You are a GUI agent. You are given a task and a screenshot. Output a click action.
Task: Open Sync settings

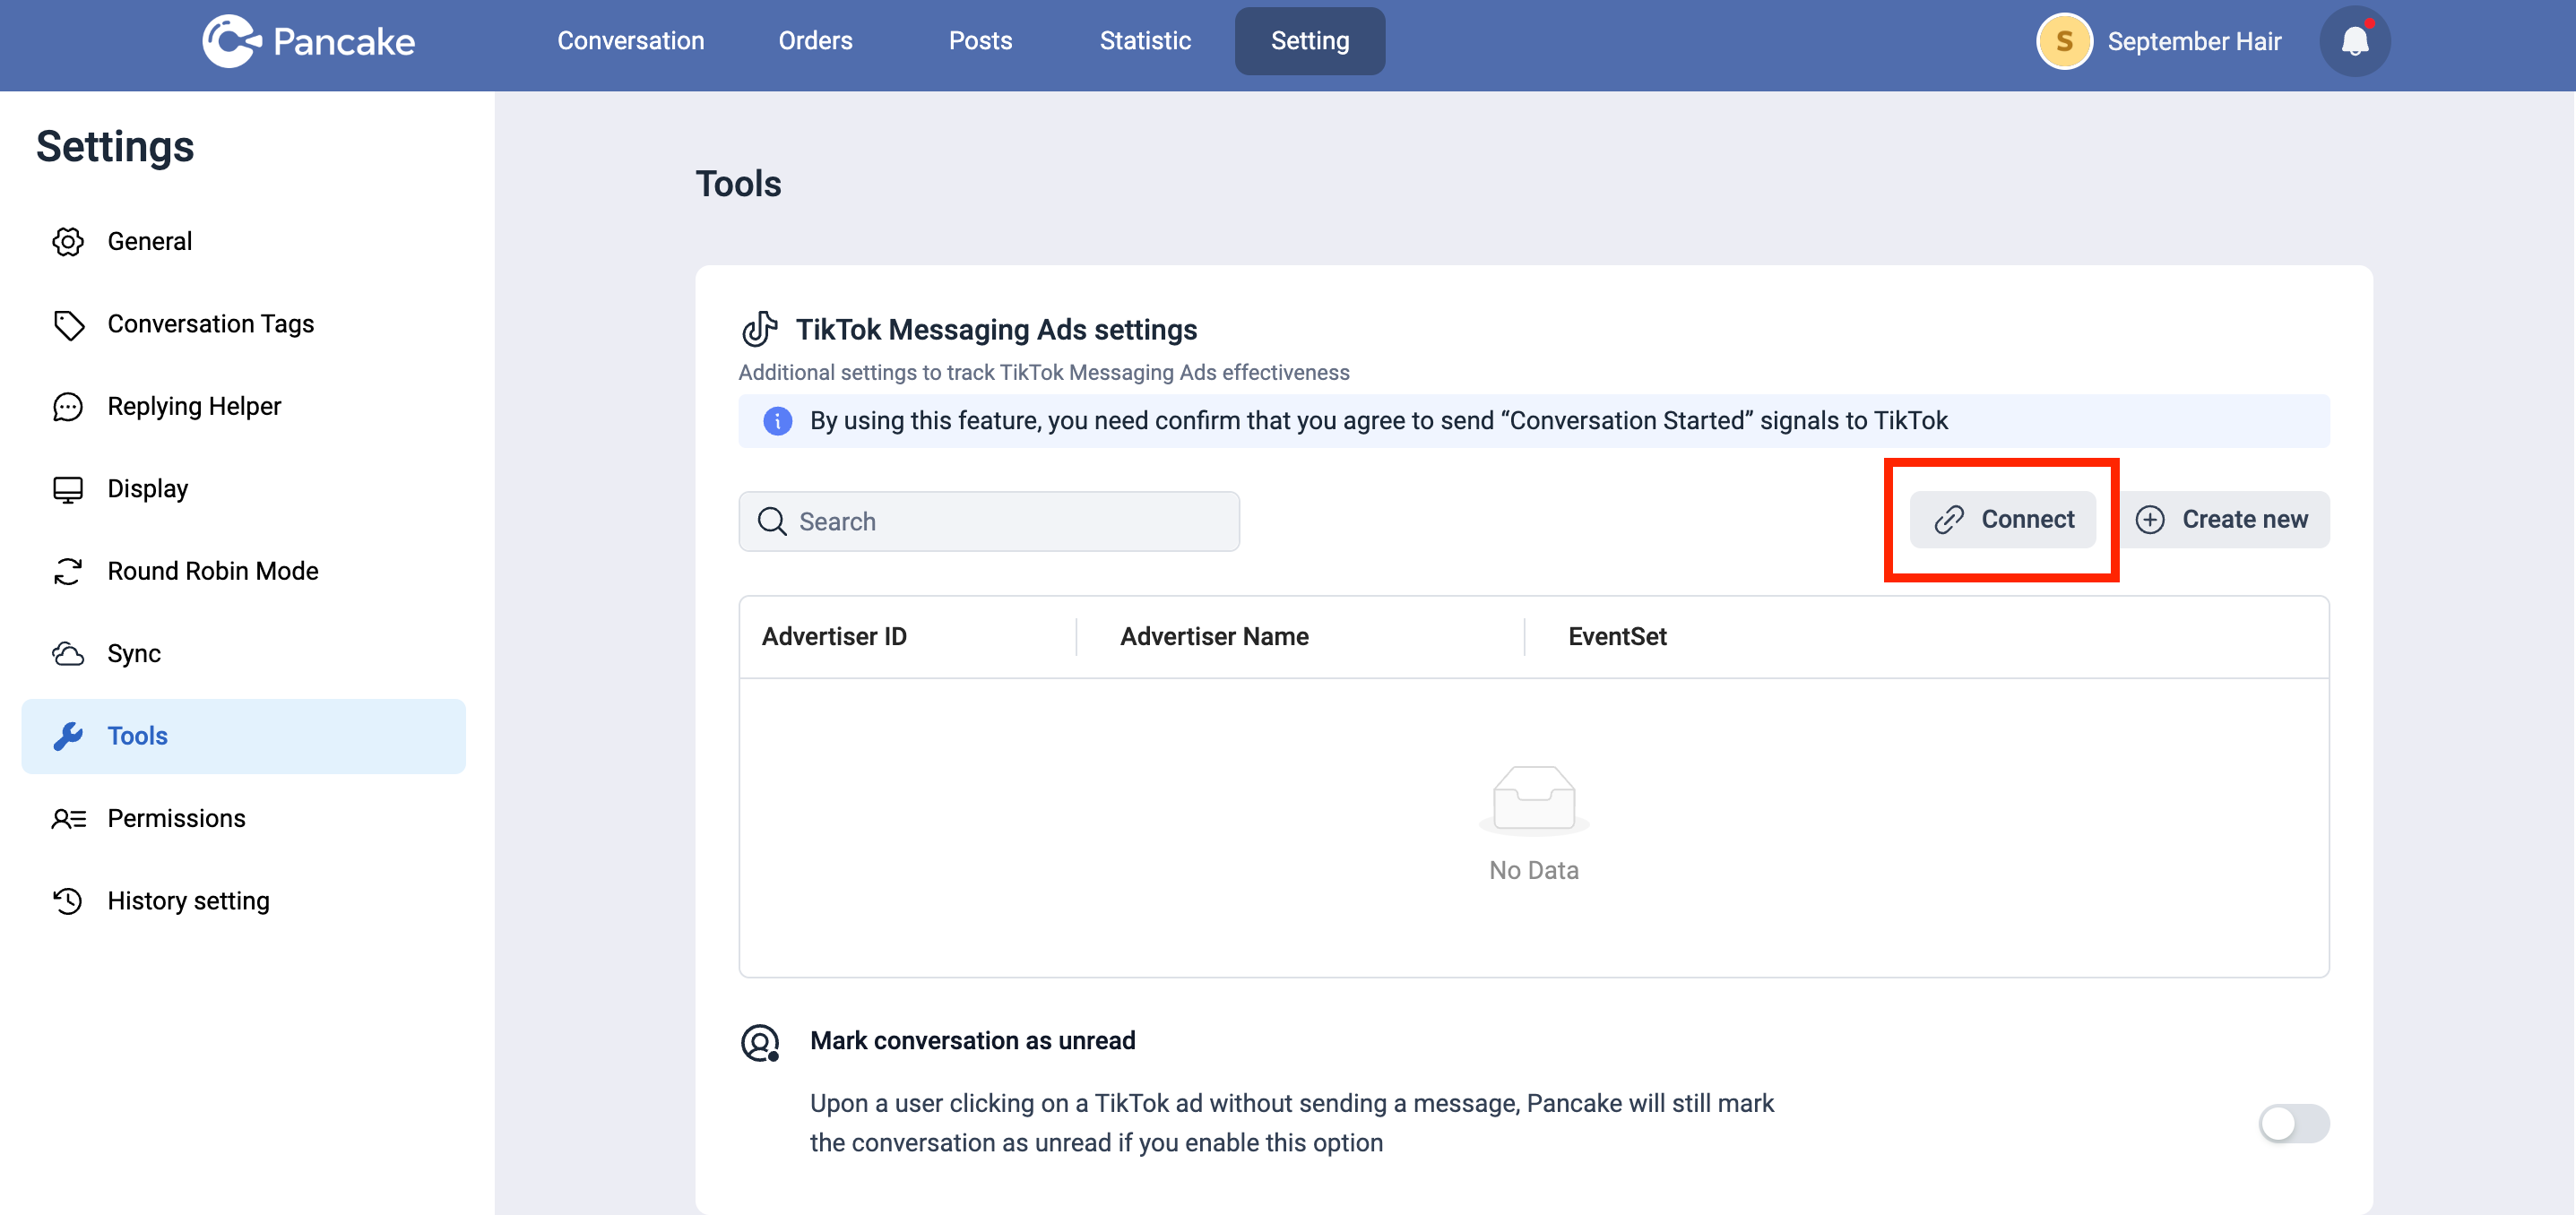click(x=243, y=653)
